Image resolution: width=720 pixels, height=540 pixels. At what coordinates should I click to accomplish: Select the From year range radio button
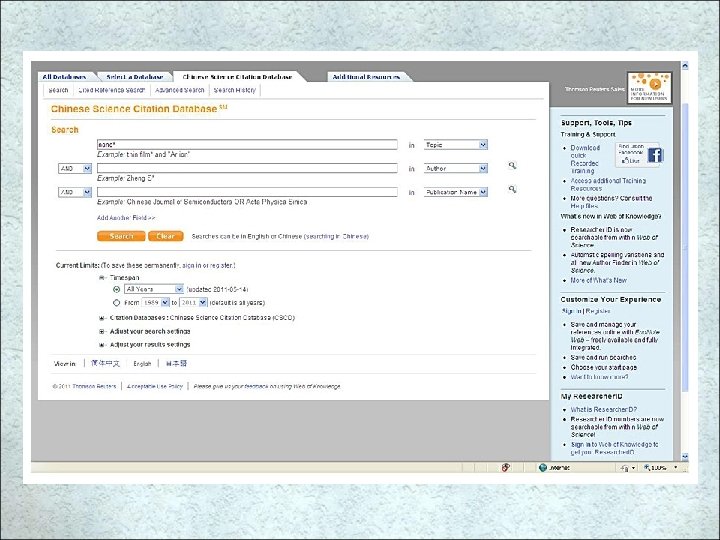[x=117, y=303]
